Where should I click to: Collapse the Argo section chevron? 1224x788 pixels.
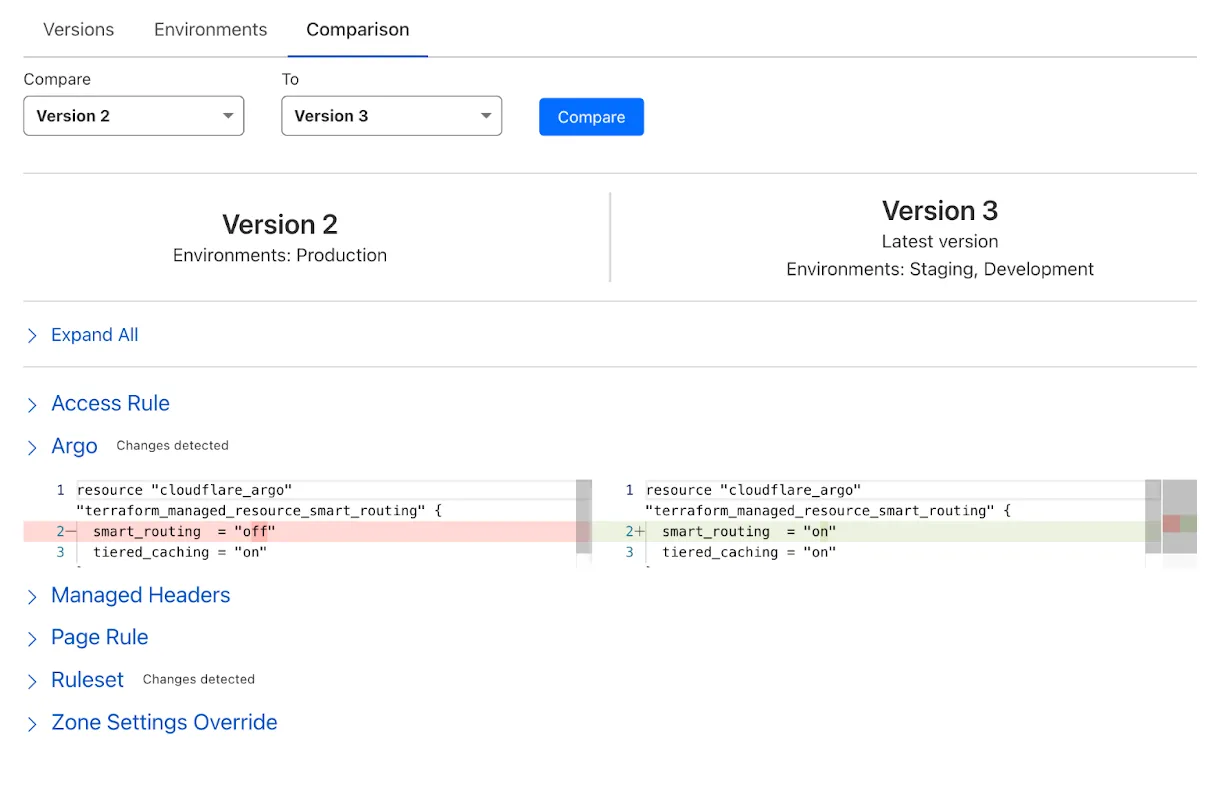[31, 446]
